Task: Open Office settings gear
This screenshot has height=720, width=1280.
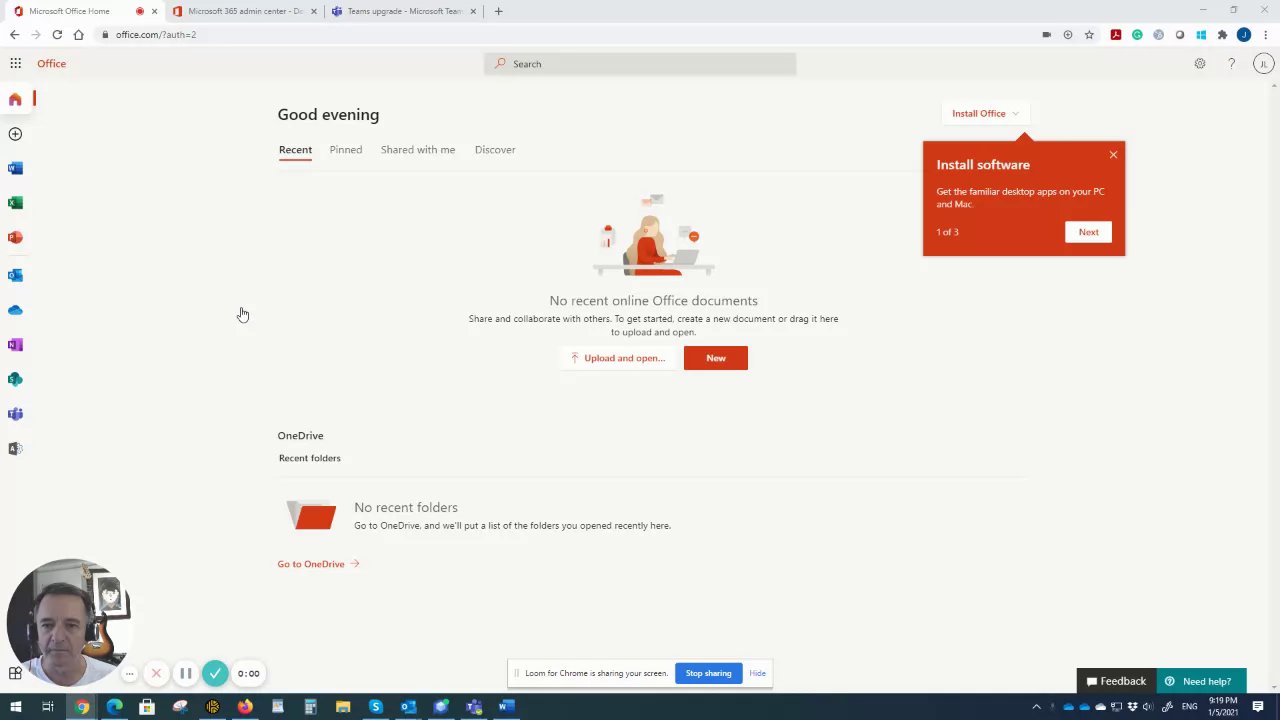Action: coord(1200,63)
